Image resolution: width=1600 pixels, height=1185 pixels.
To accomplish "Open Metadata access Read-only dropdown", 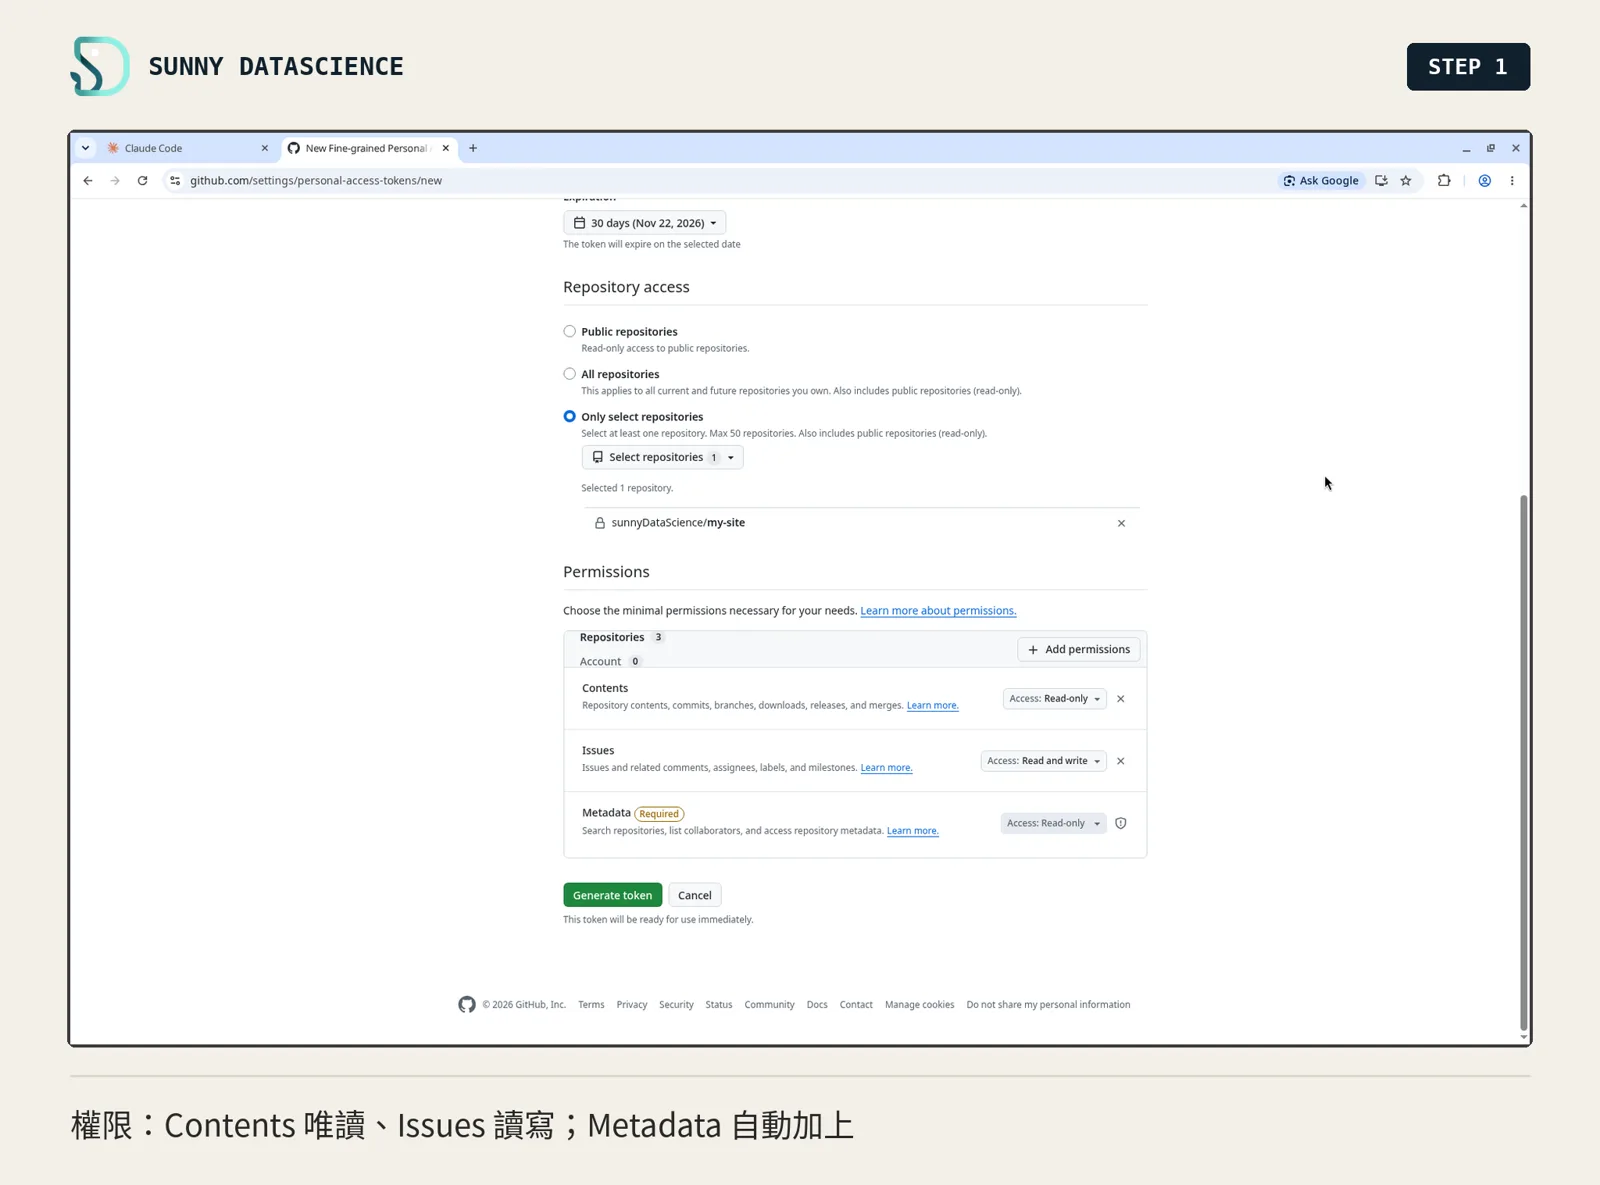I will [x=1053, y=823].
